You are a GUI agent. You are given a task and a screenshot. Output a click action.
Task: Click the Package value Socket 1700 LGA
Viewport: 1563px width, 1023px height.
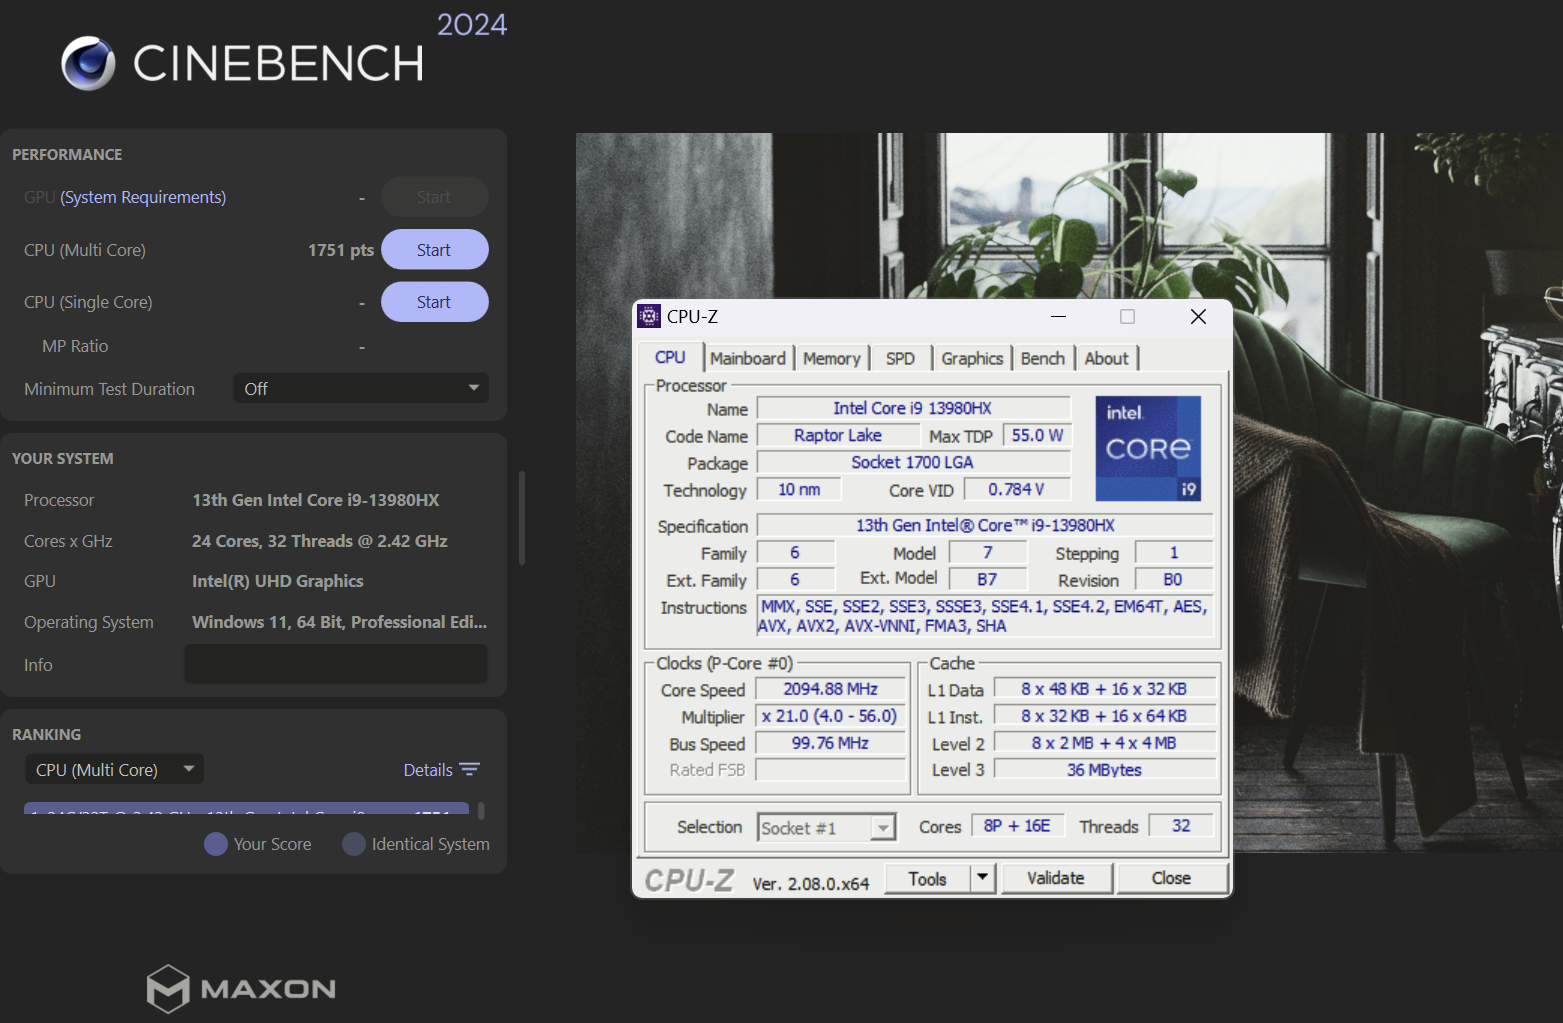tap(913, 462)
